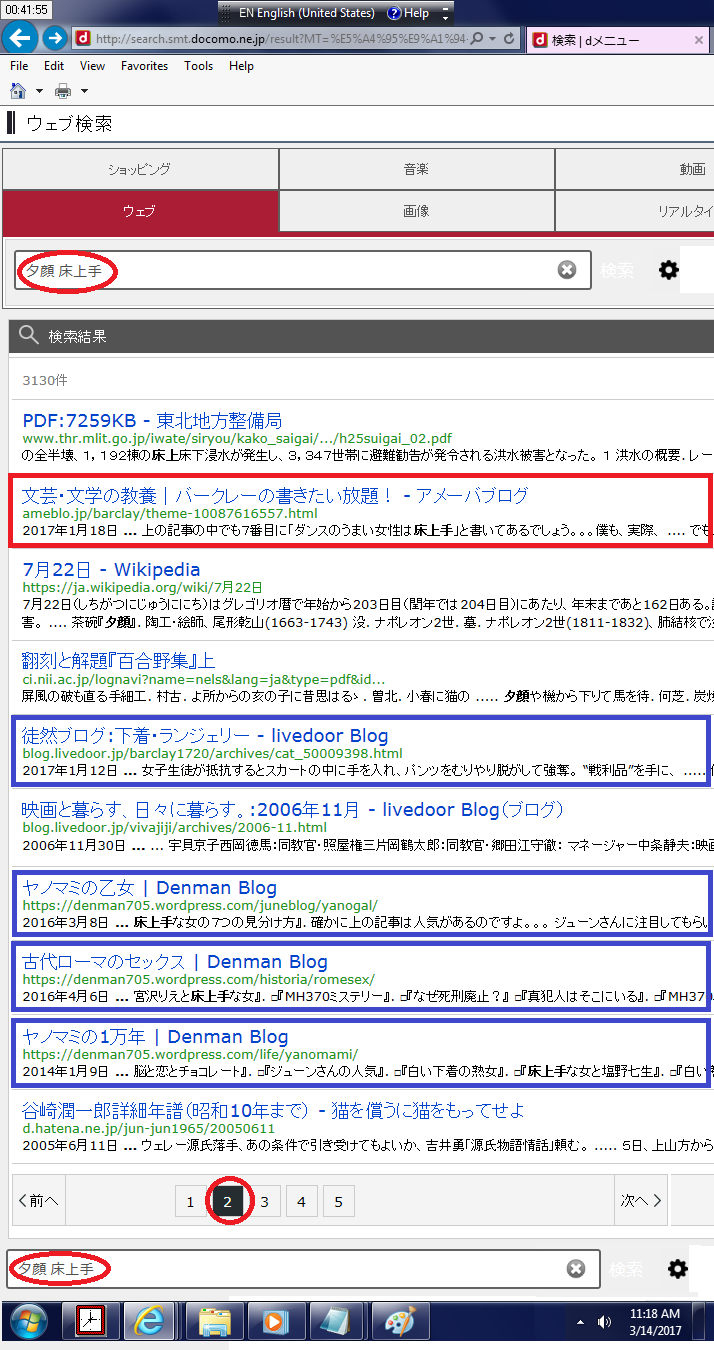Open ヤノマミの乙女 Denman Blog result
The height and width of the screenshot is (1350, 714).
pos(150,887)
